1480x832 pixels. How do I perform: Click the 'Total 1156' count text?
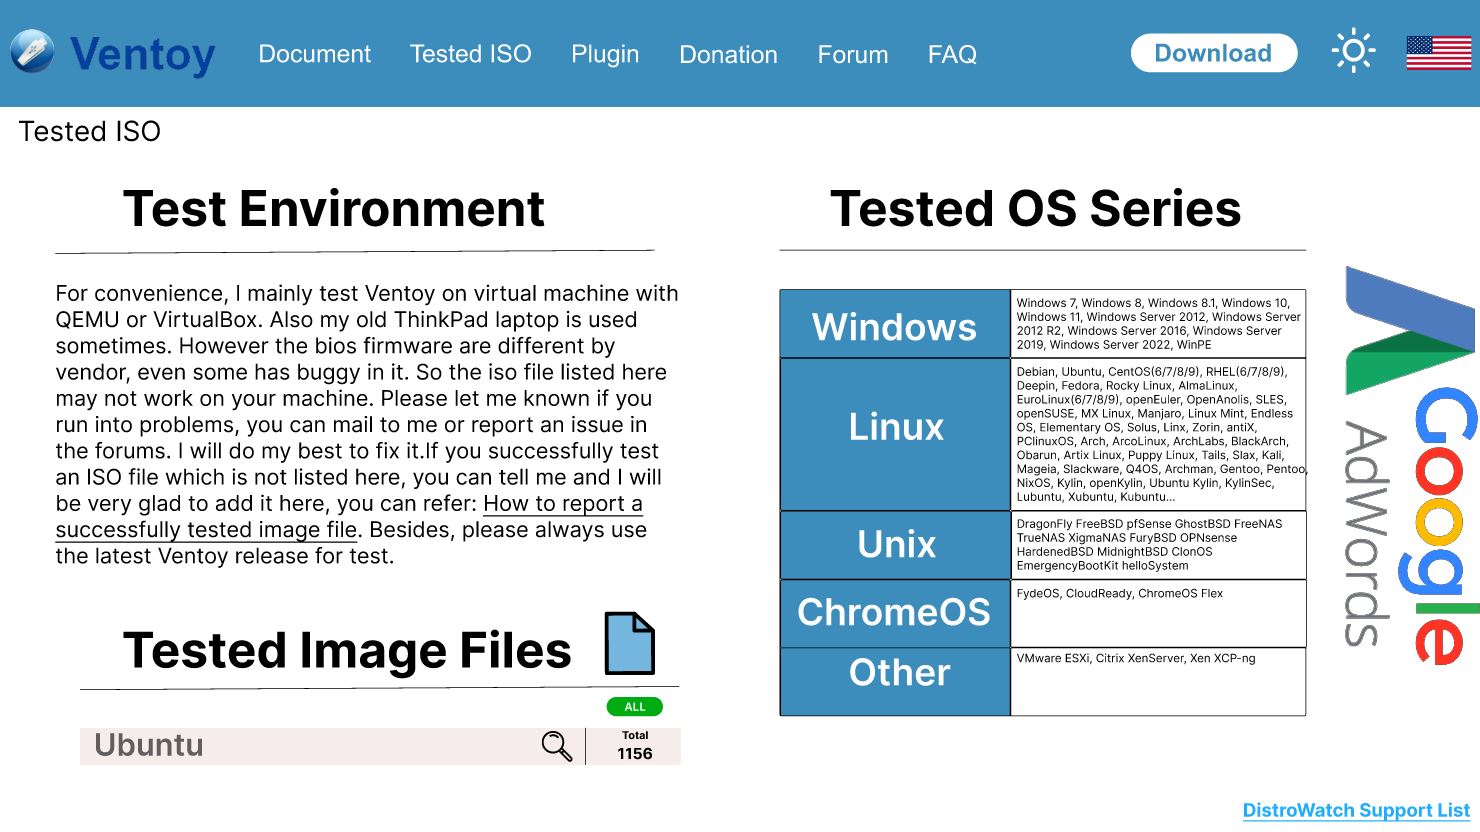pyautogui.click(x=635, y=746)
